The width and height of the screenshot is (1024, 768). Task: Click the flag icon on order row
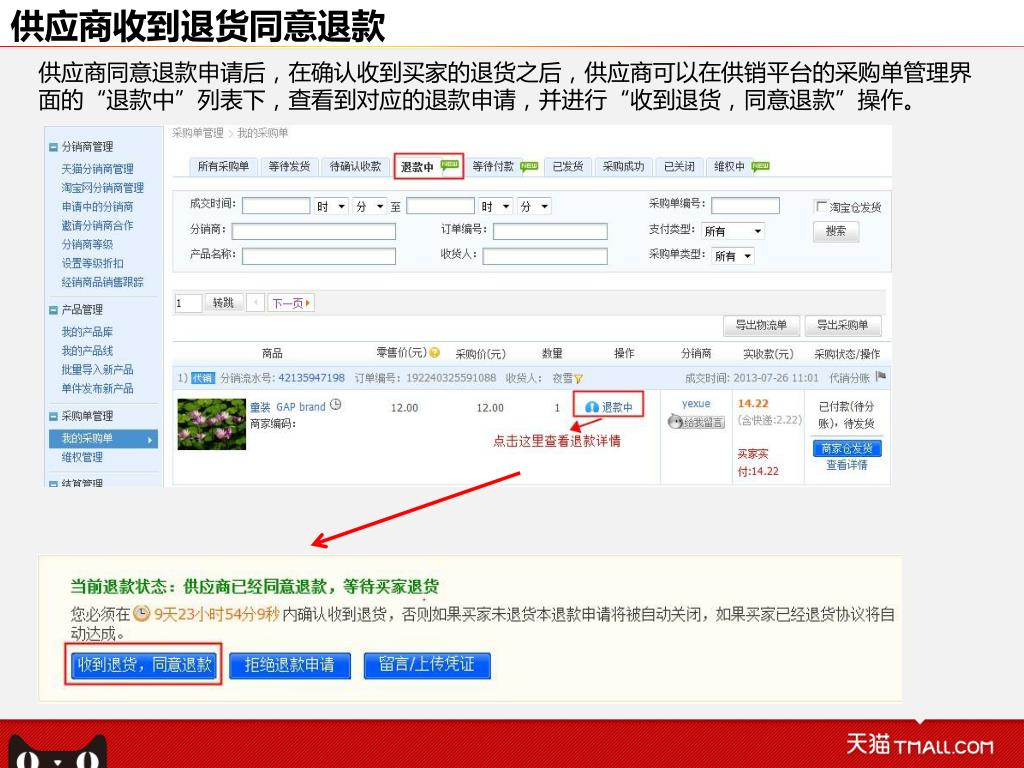(x=880, y=377)
